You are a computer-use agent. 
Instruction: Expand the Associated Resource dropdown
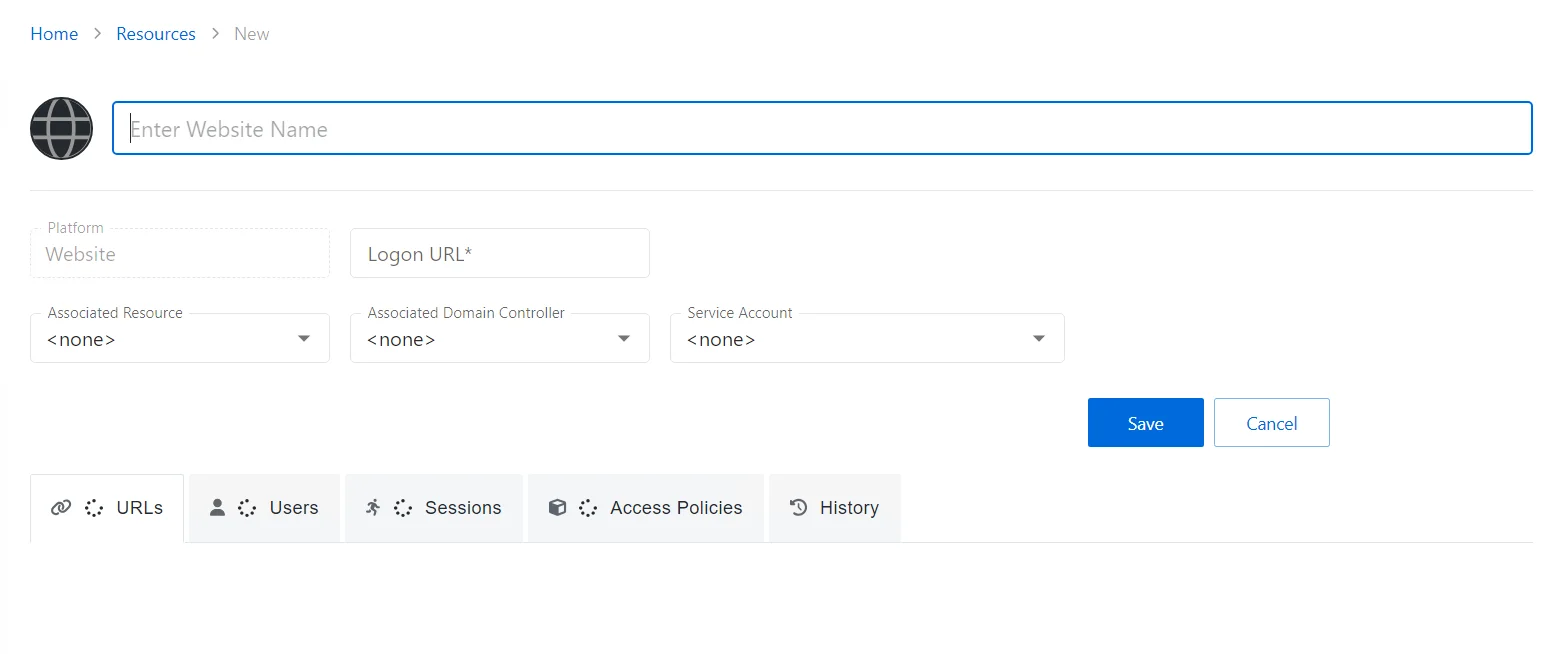(x=180, y=338)
